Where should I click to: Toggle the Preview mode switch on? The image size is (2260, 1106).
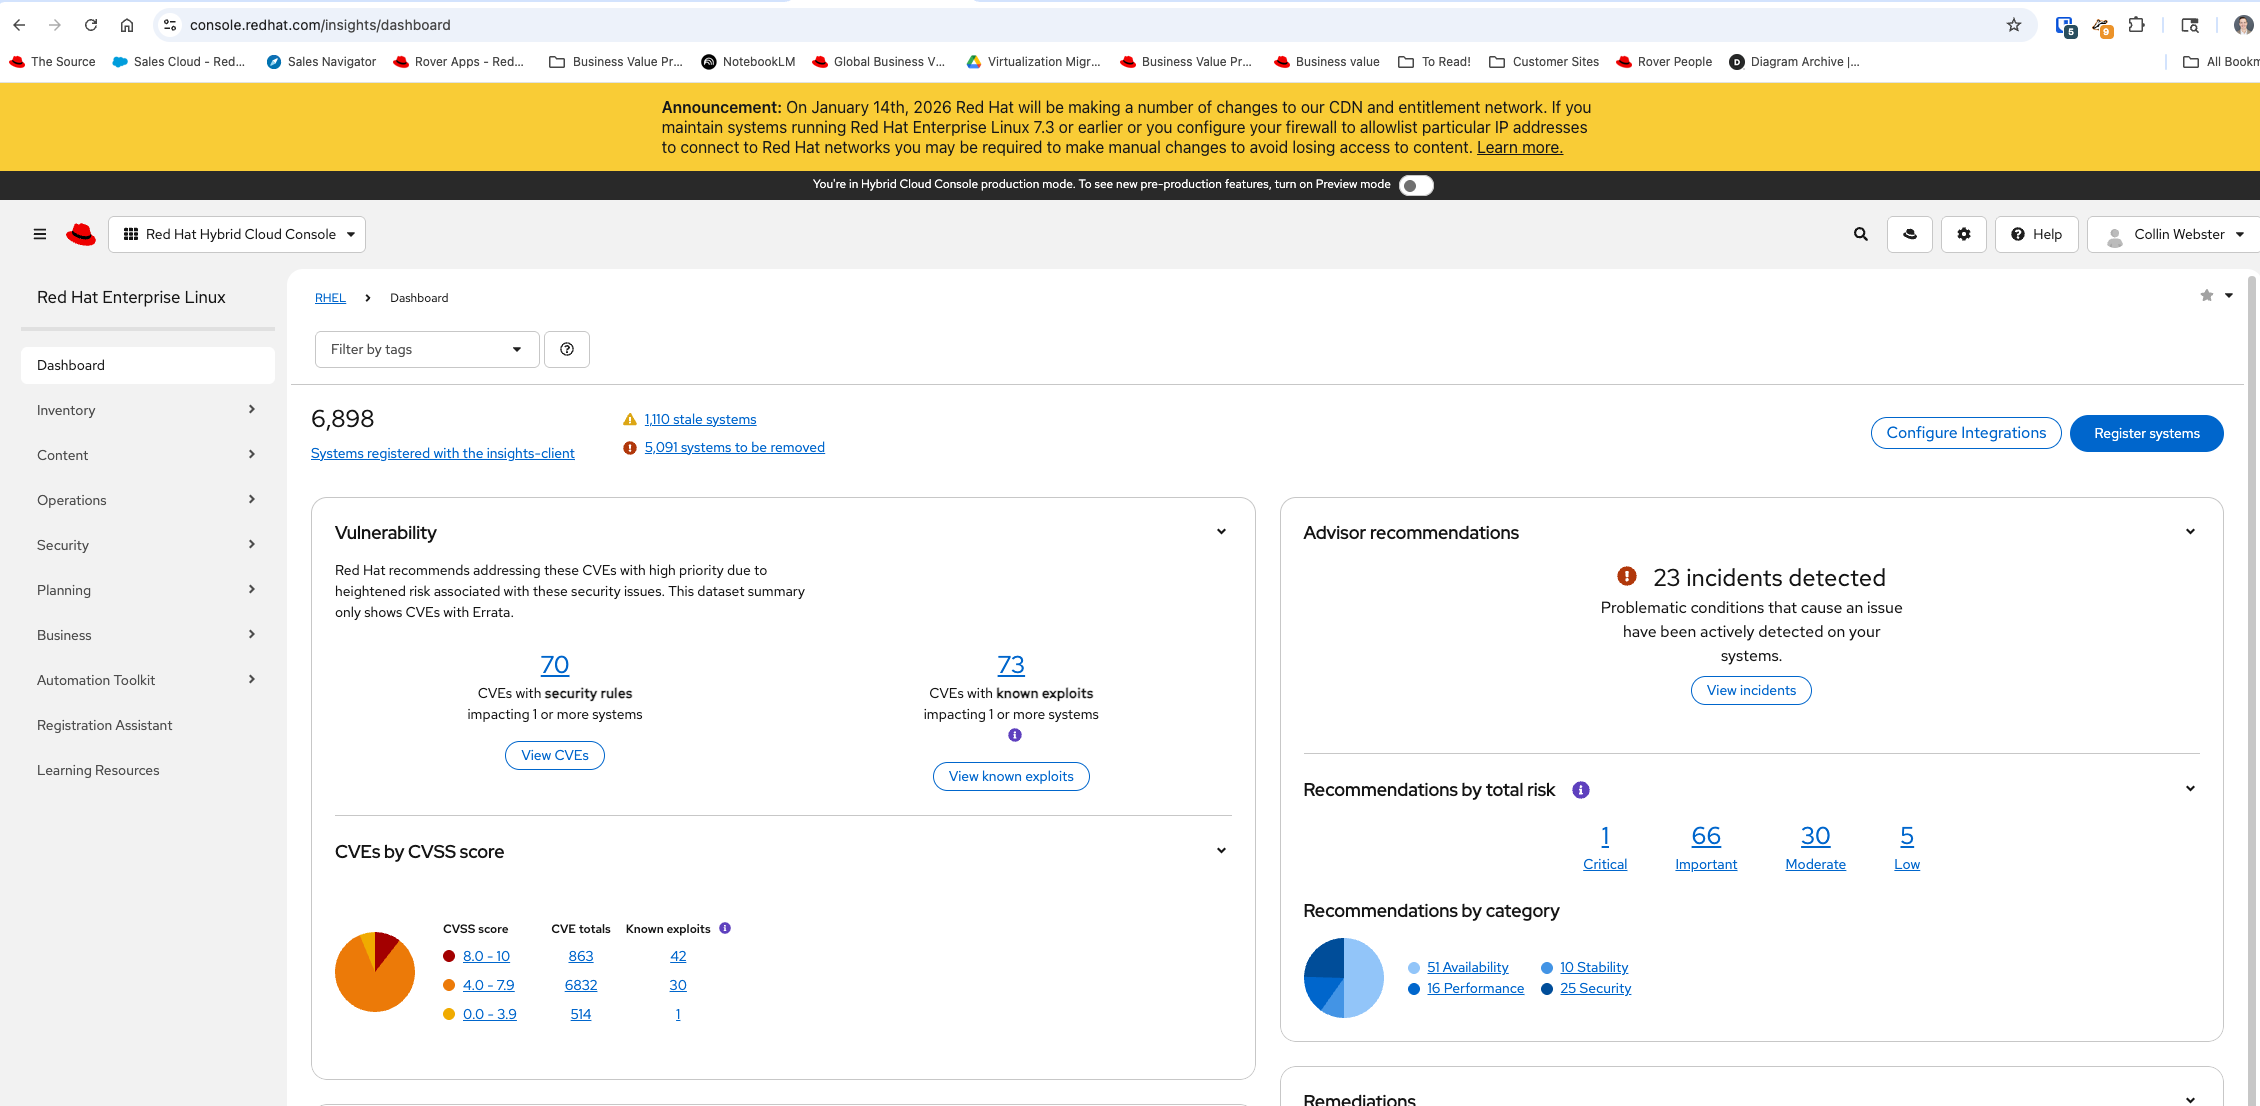(1415, 185)
